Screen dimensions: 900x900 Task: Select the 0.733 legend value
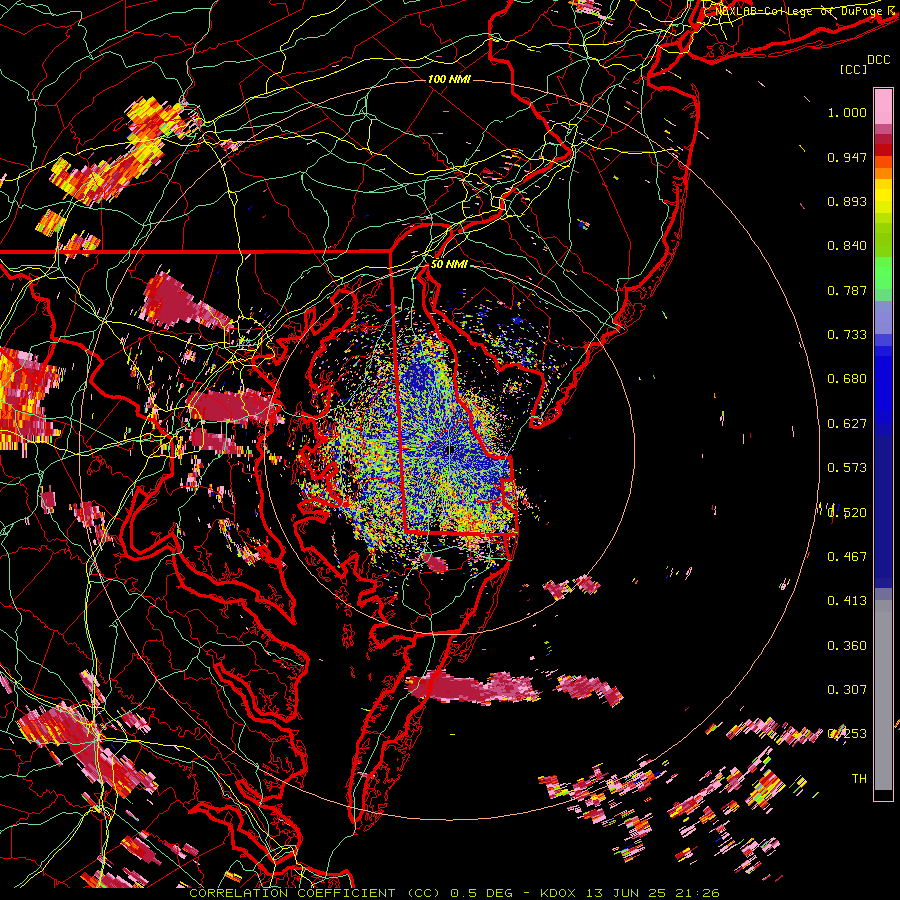pyautogui.click(x=847, y=335)
